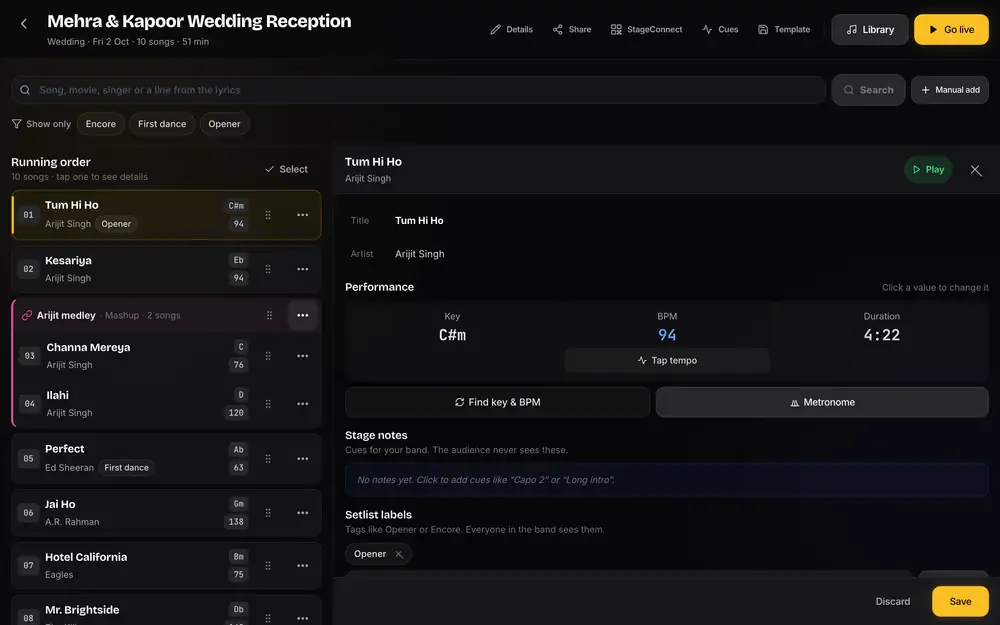Viewport: 1000px width, 625px height.
Task: Open more options for Jai Ho
Action: click(x=302, y=513)
